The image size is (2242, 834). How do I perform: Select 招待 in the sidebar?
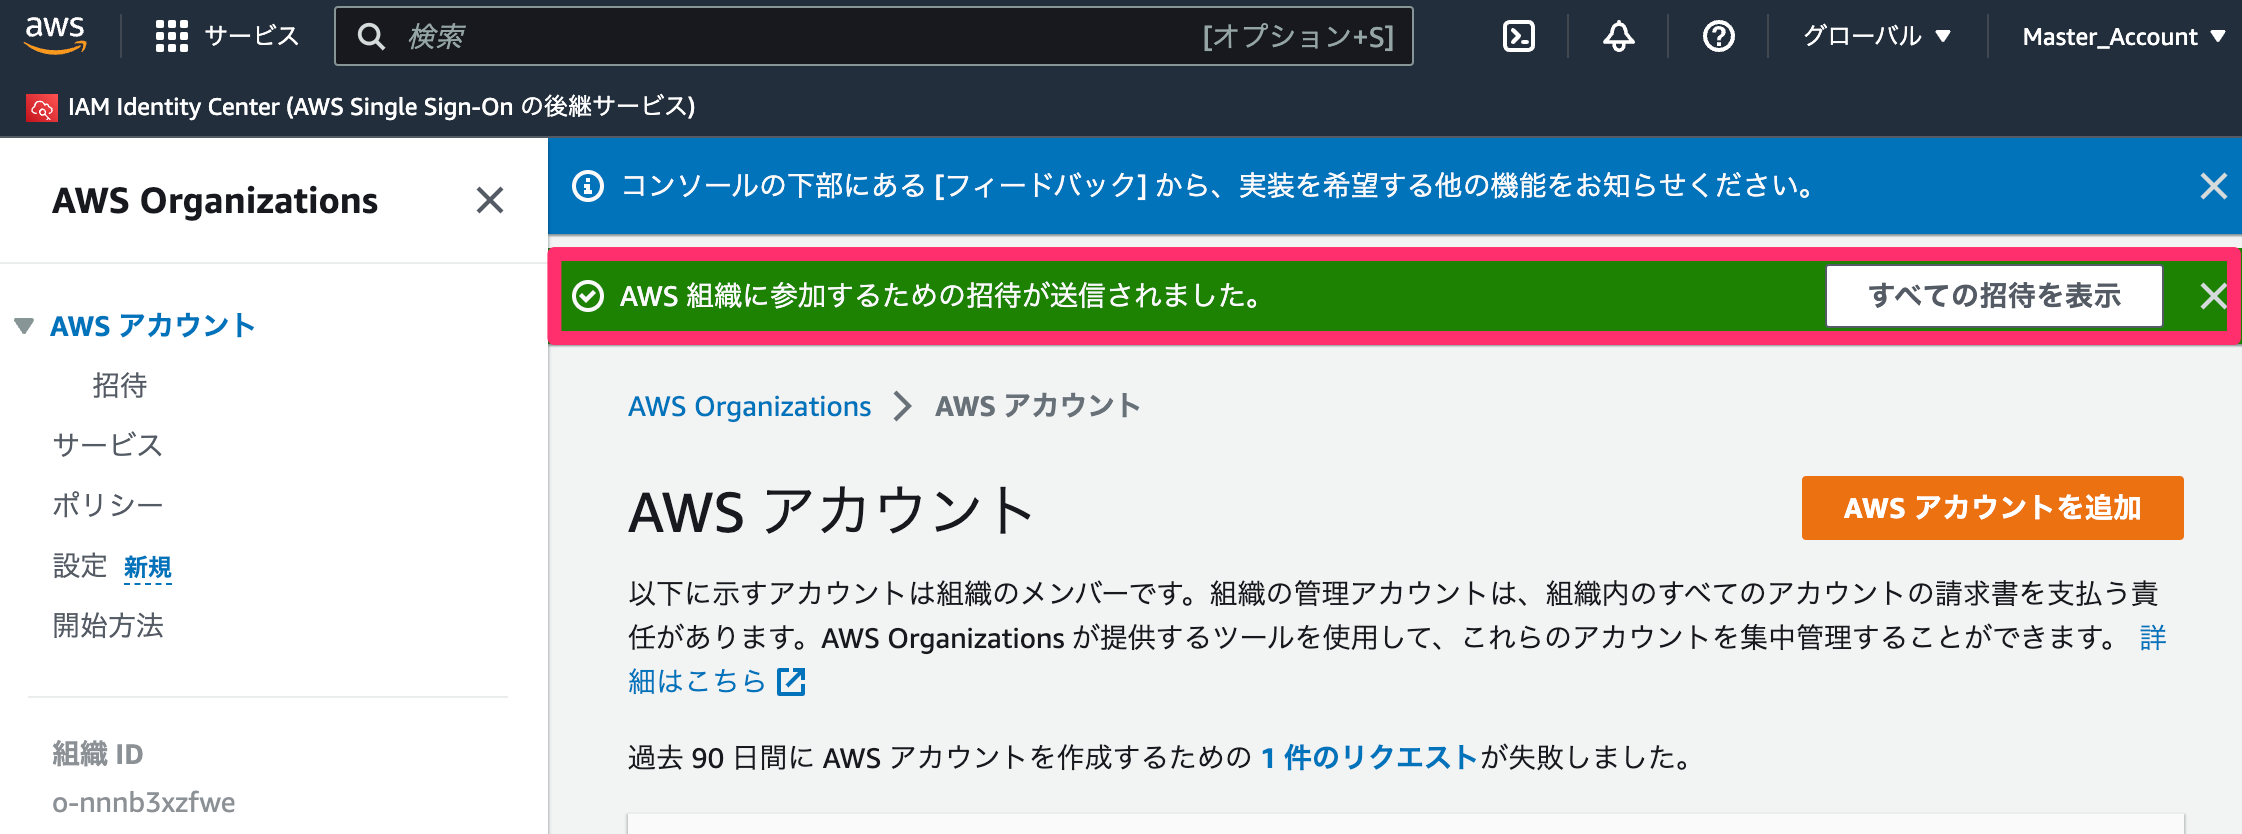click(x=120, y=386)
